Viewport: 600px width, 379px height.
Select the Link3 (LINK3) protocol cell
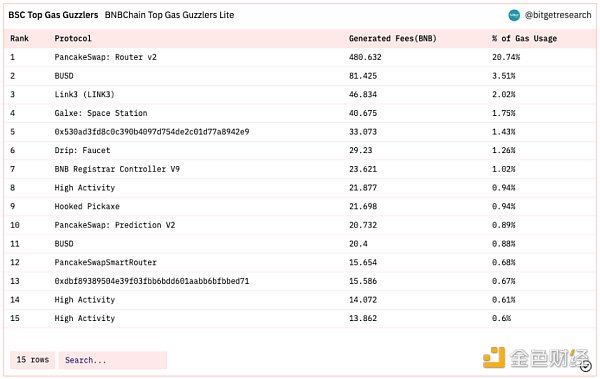coord(84,94)
